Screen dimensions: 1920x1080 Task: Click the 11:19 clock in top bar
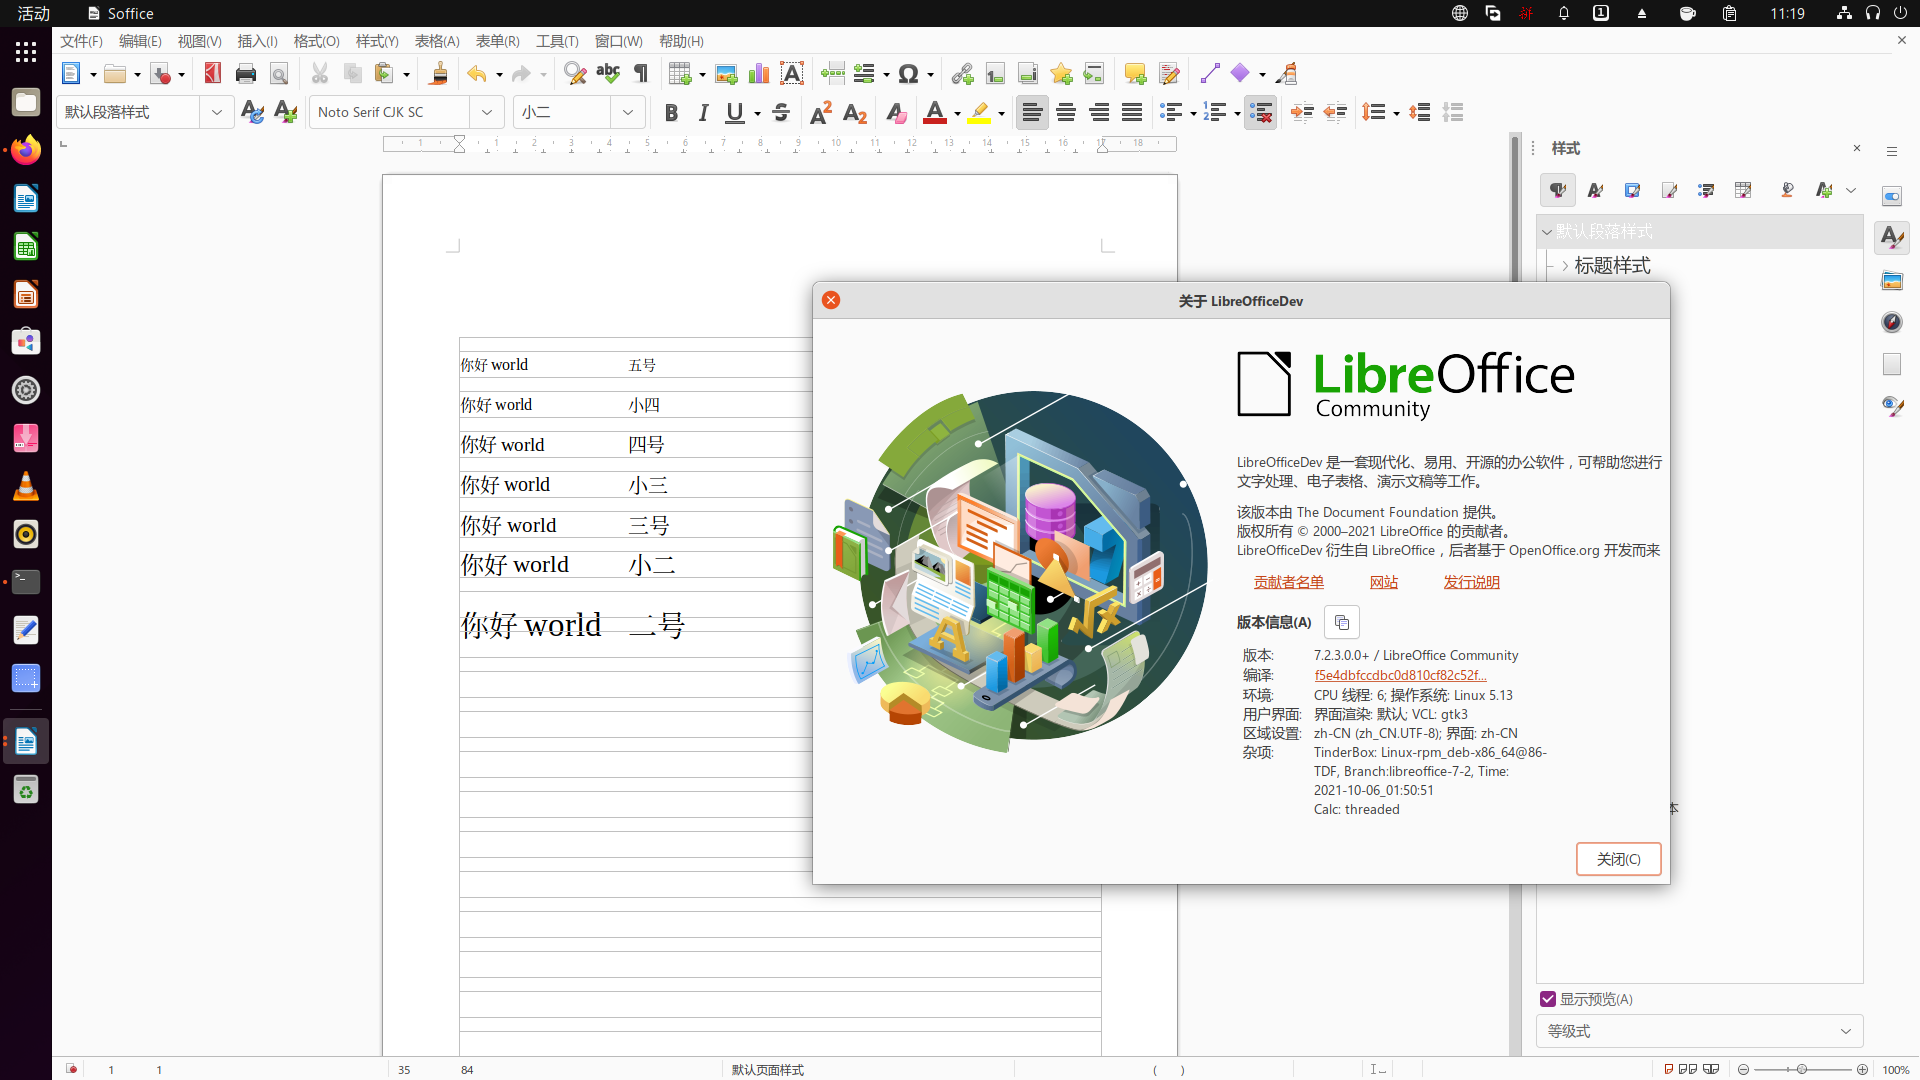pyautogui.click(x=1787, y=13)
